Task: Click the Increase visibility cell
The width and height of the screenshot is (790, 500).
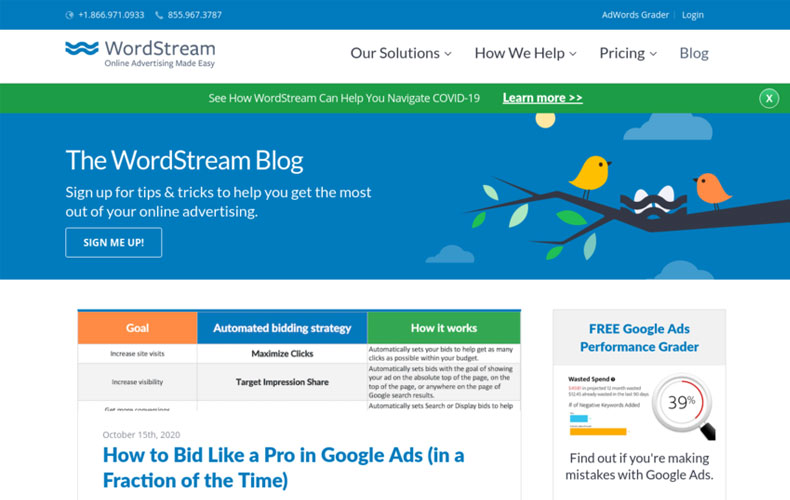Action: click(138, 382)
